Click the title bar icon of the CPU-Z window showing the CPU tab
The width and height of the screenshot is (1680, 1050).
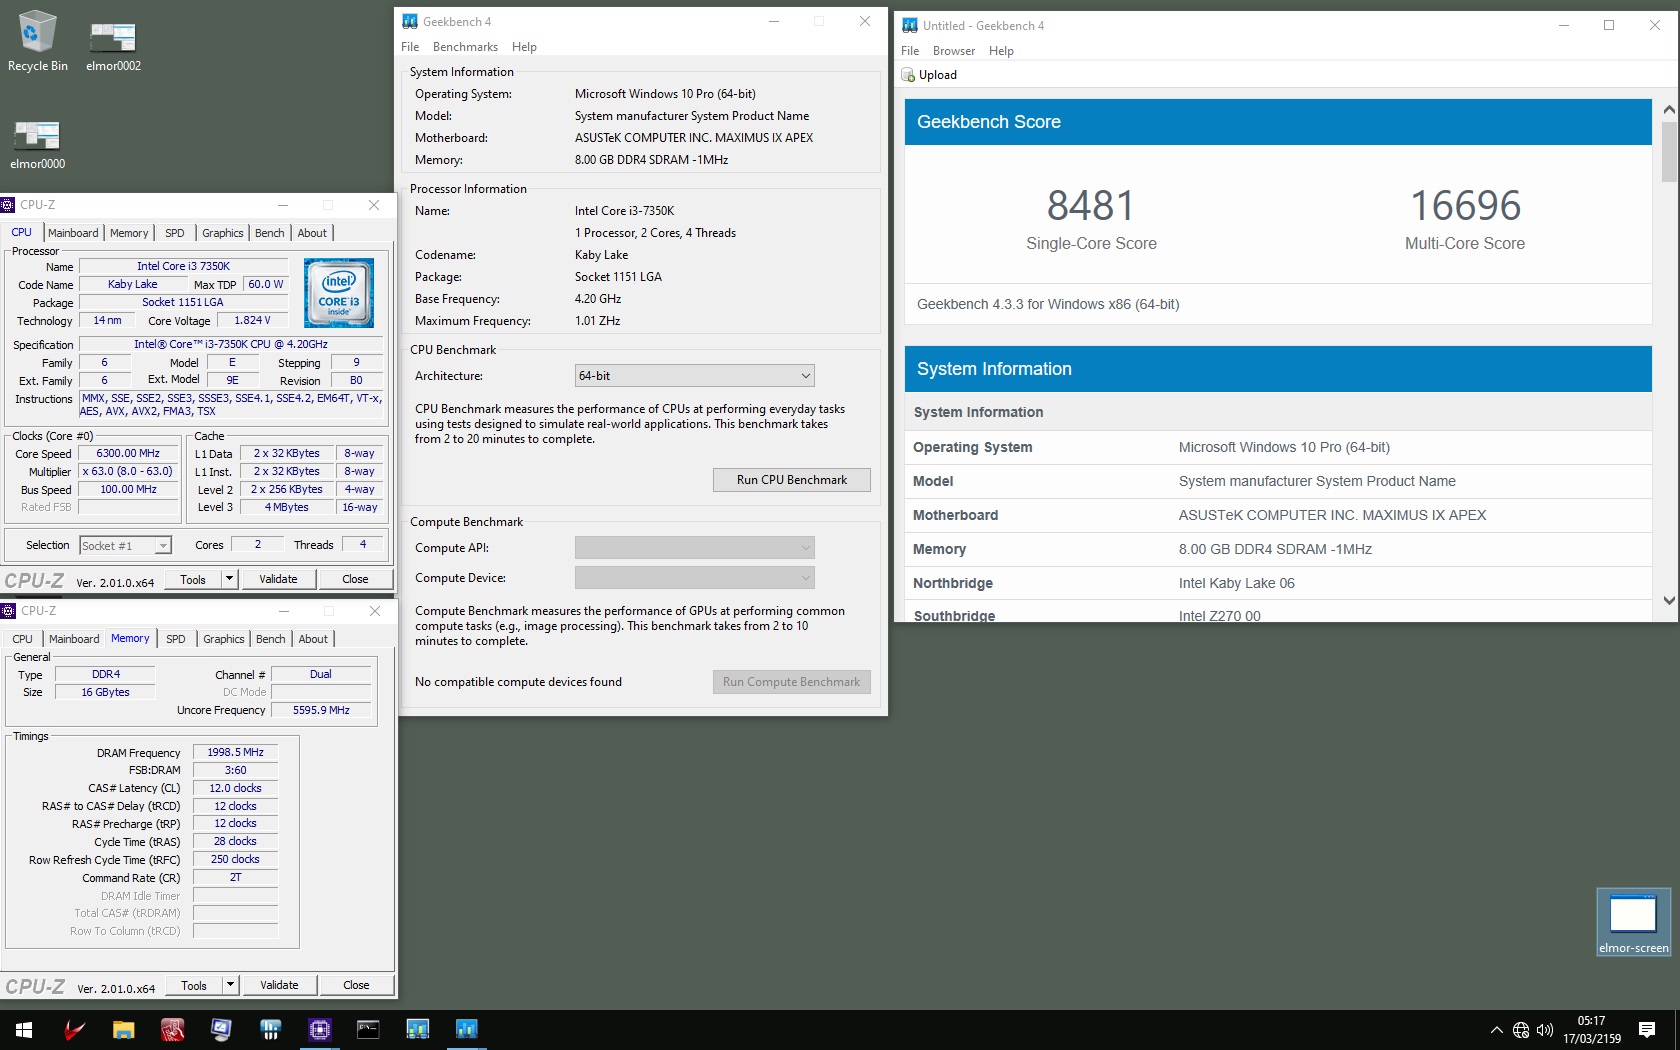point(8,205)
